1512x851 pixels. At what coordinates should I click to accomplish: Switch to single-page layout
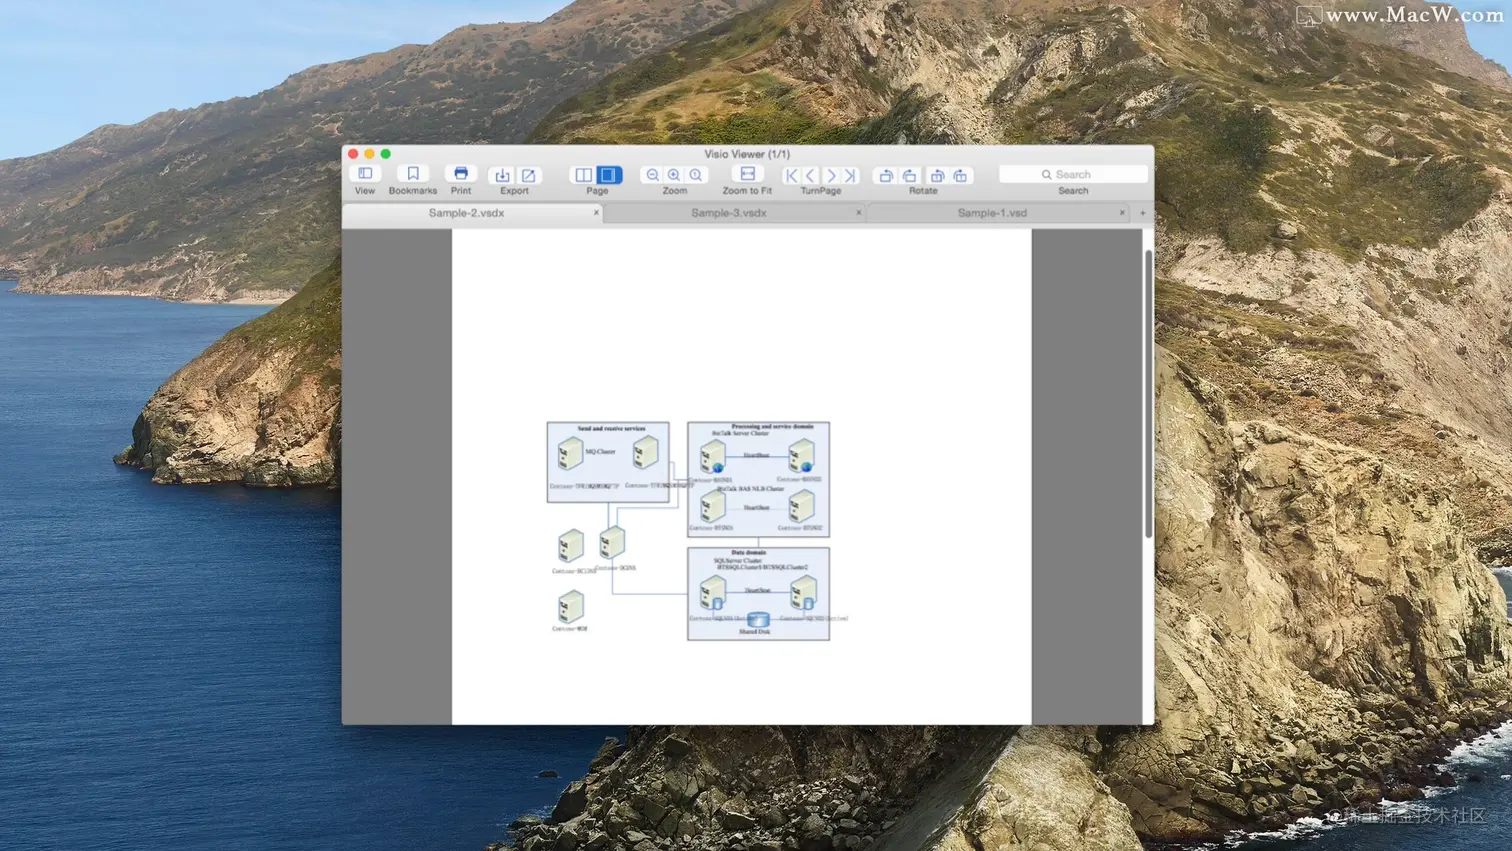pos(608,175)
